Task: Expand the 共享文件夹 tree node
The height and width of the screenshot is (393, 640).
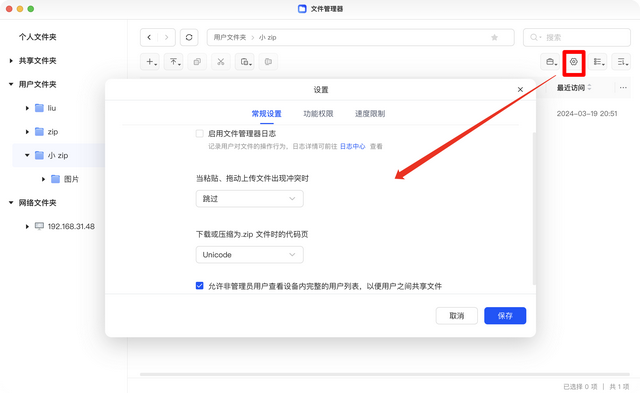Action: 11,61
